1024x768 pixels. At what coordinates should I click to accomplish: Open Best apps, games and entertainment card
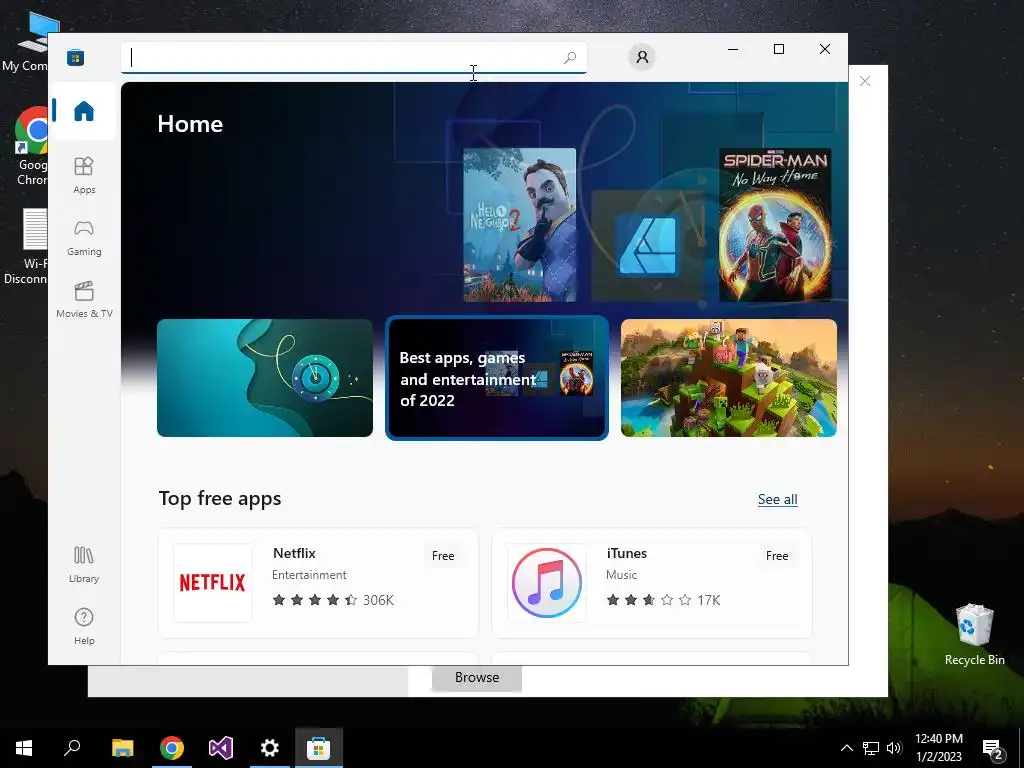point(496,377)
